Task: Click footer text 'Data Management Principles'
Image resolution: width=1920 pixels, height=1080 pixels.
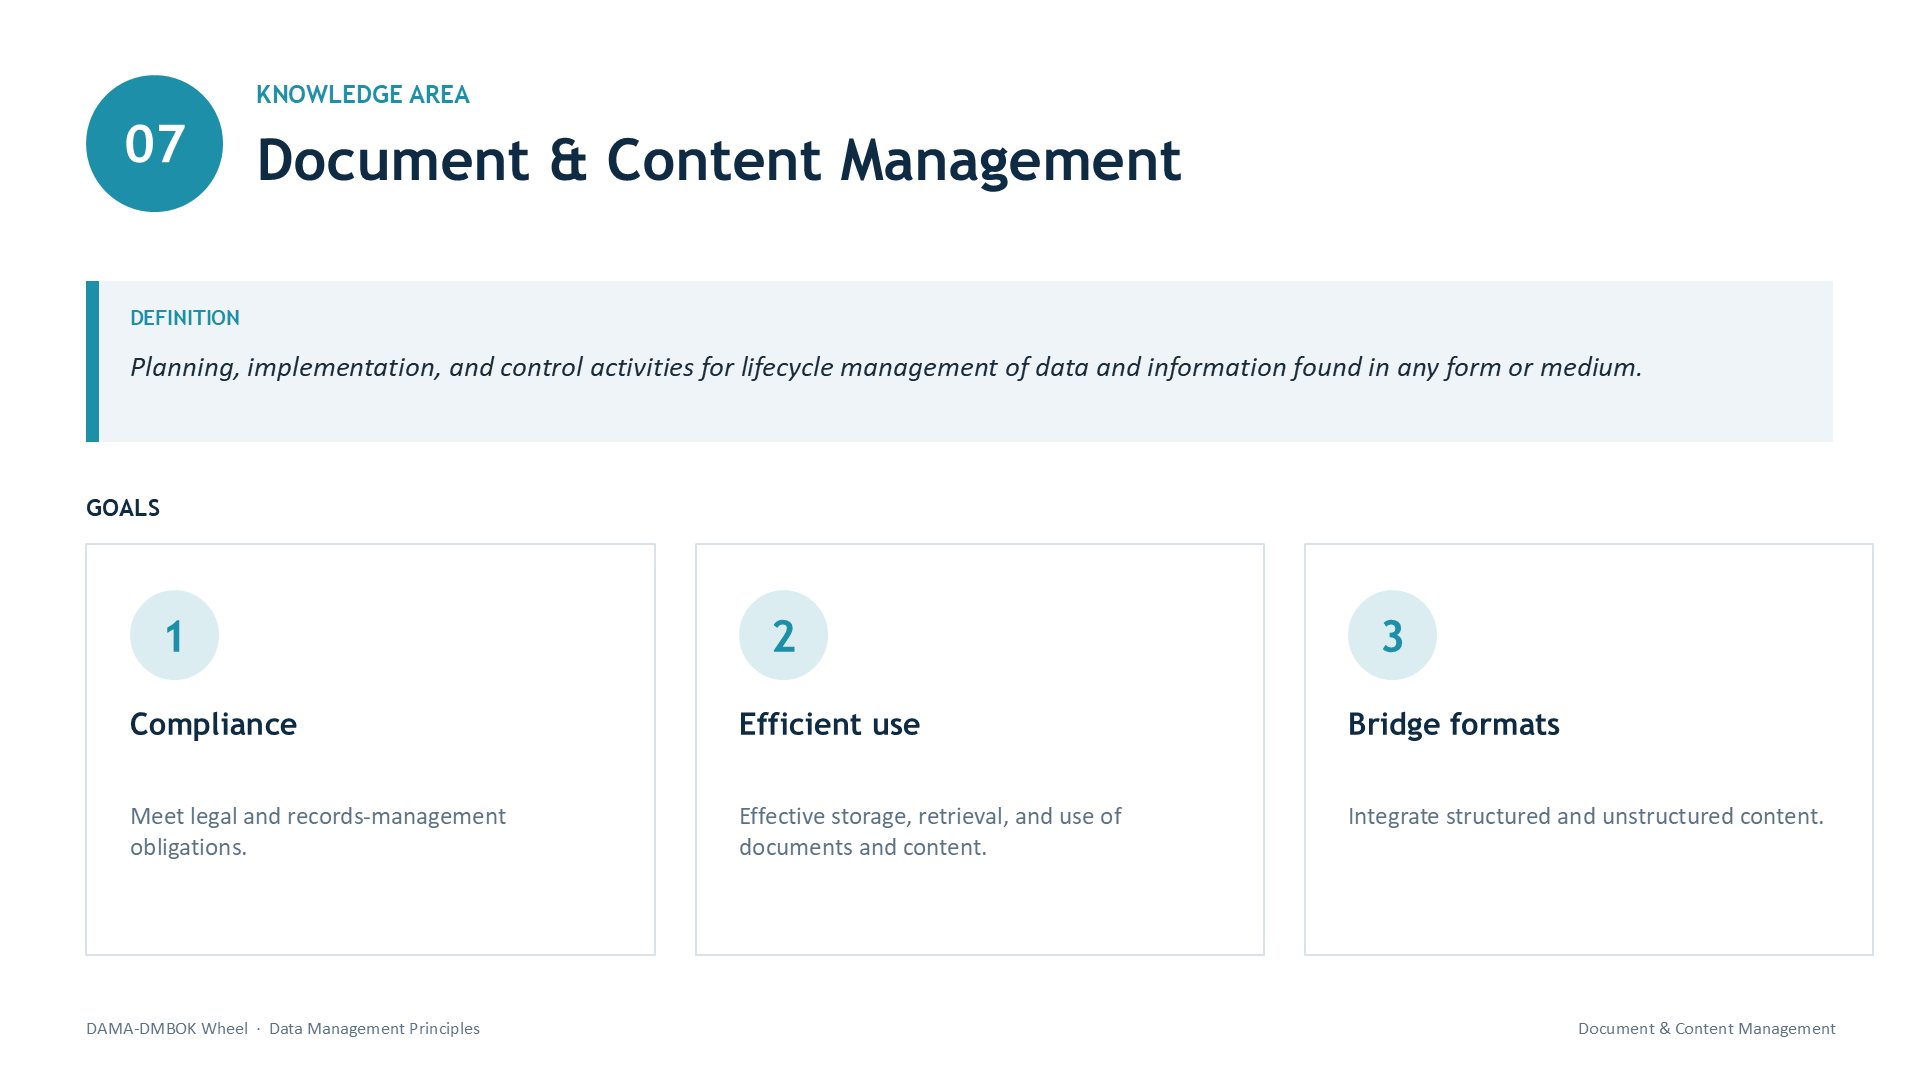Action: 374,1028
